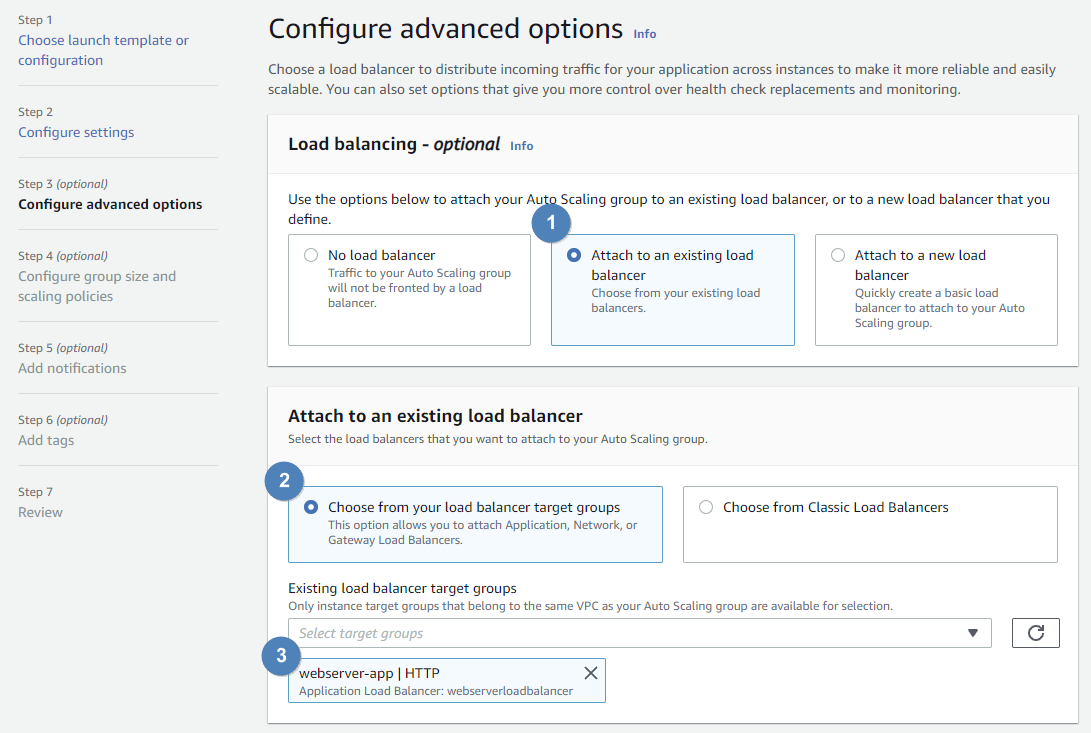1091x733 pixels.
Task: Pick Choose from Classic Load Balancers option
Action: point(706,507)
